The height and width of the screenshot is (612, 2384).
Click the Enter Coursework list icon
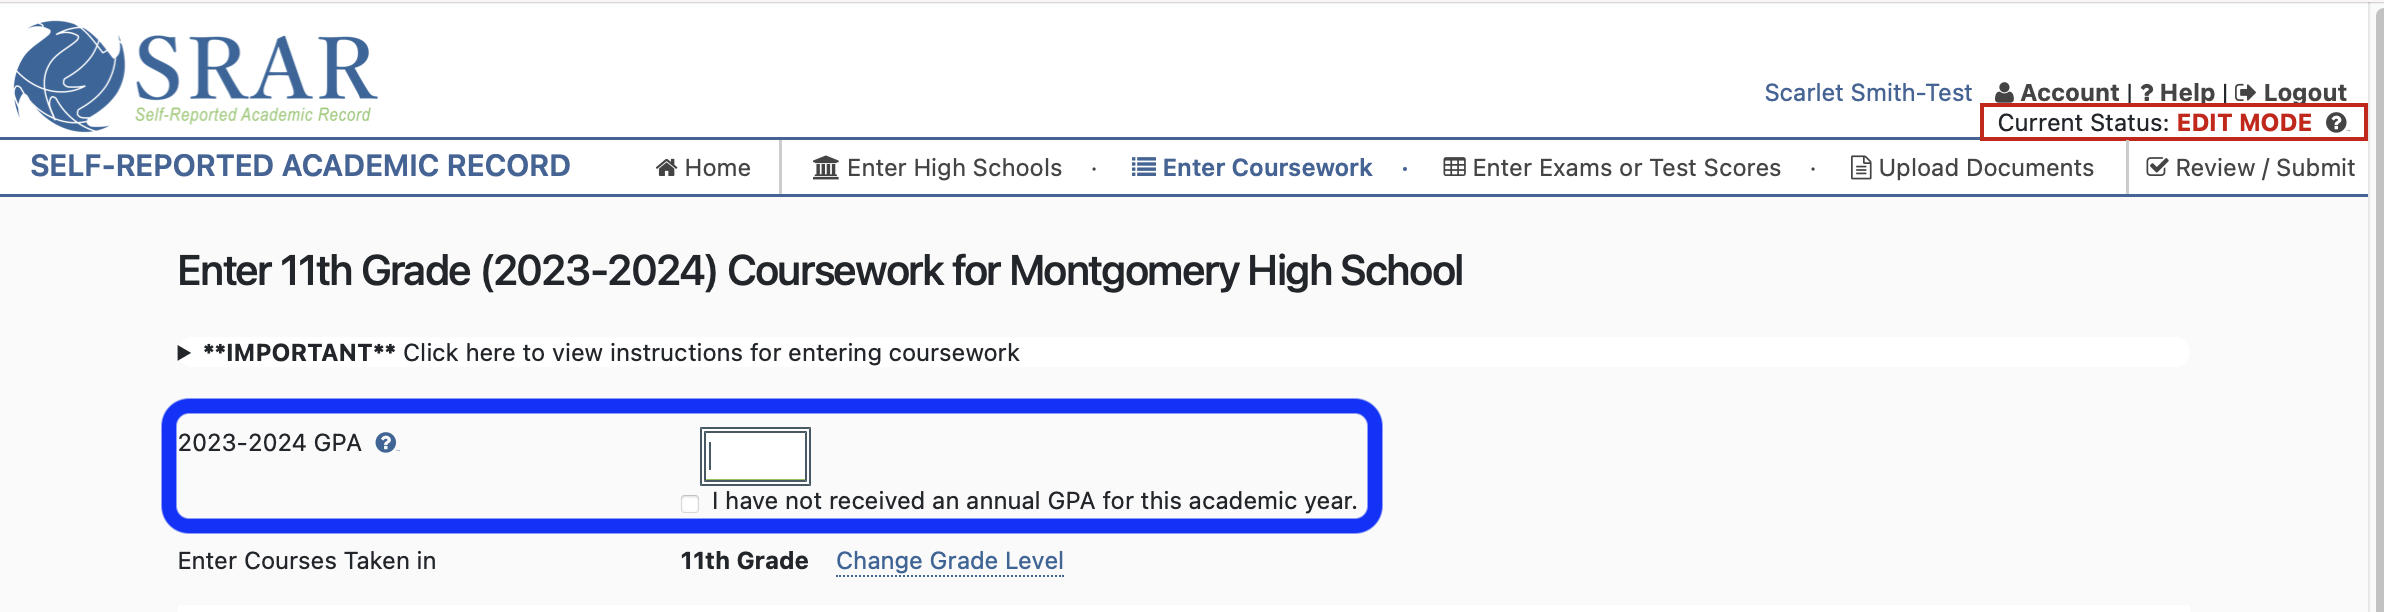click(x=1143, y=168)
